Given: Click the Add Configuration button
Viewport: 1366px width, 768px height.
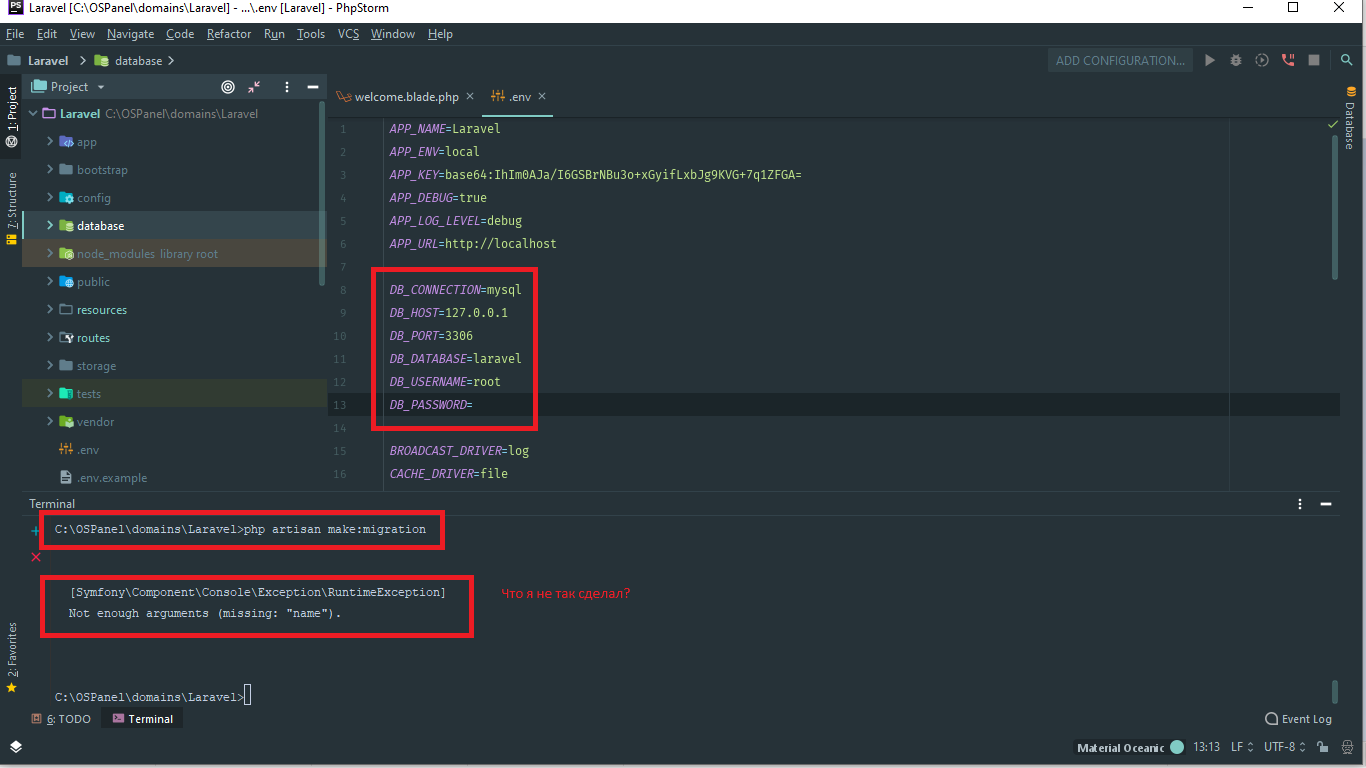Looking at the screenshot, I should [x=1120, y=60].
